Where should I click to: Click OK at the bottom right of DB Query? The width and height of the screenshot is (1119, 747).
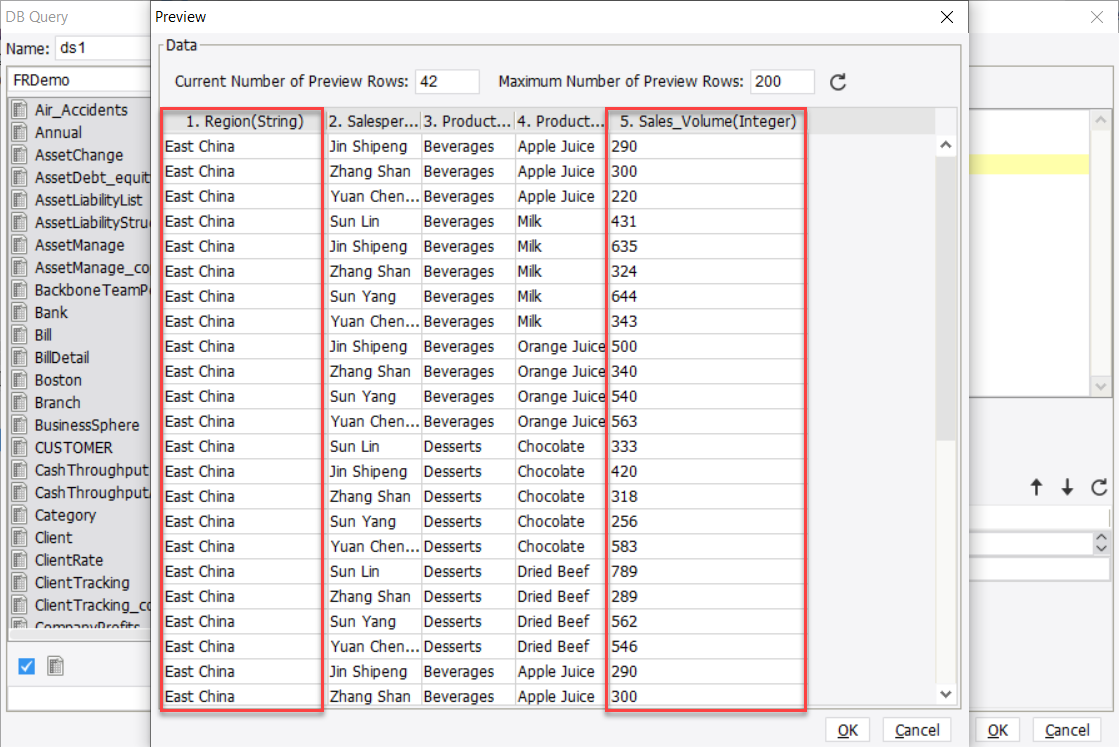tap(996, 730)
